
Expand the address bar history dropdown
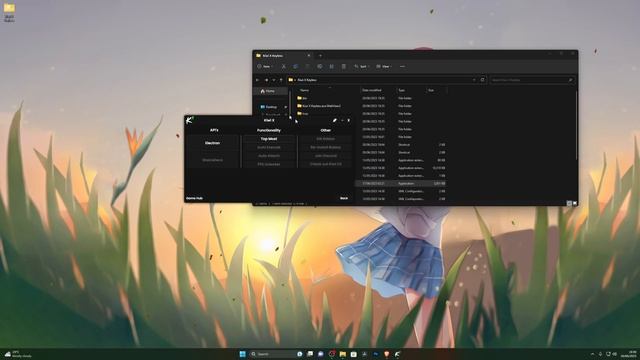click(474, 80)
